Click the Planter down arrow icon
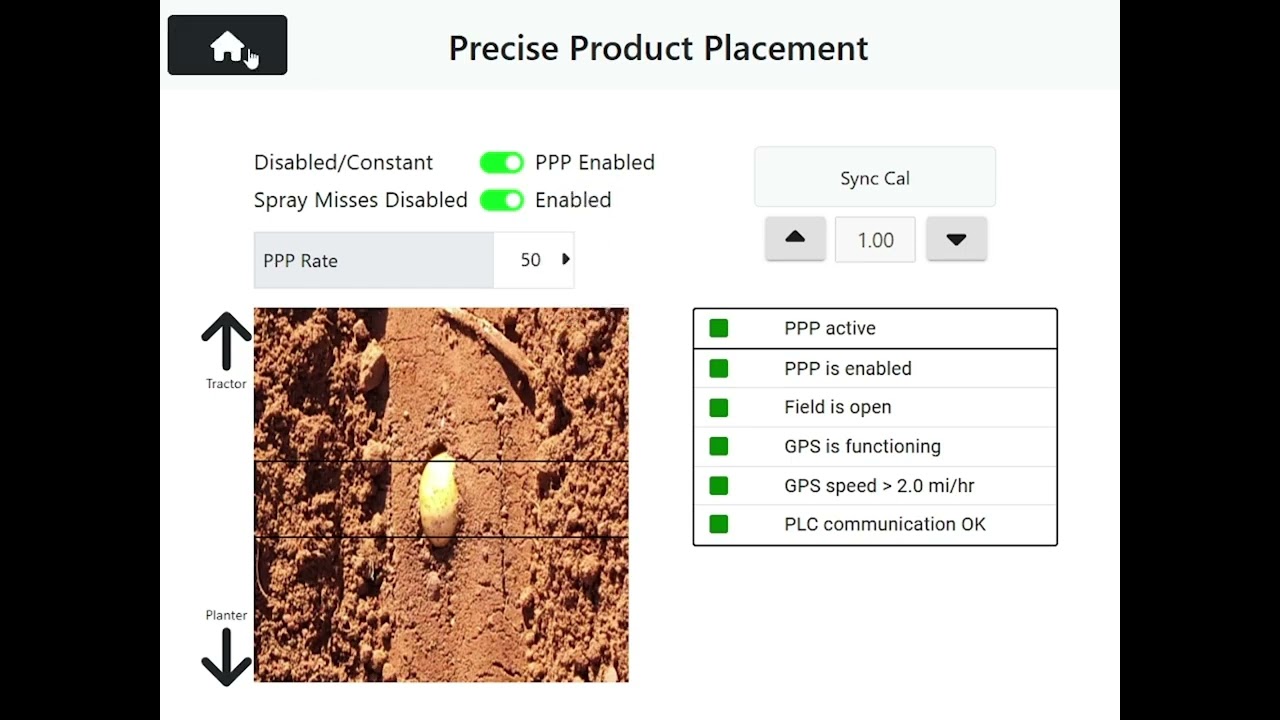 (226, 657)
